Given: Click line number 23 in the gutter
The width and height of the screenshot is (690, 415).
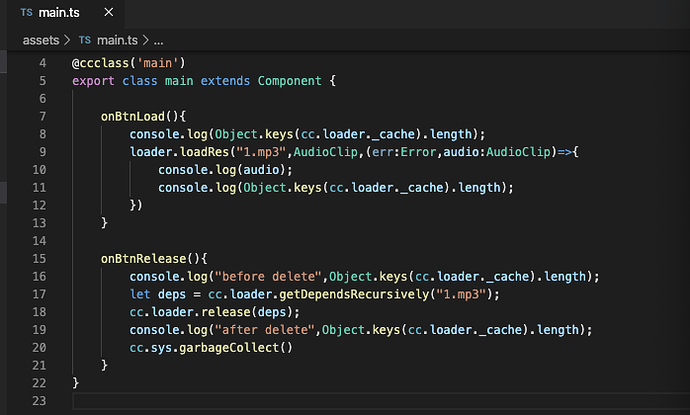Looking at the screenshot, I should coord(38,400).
